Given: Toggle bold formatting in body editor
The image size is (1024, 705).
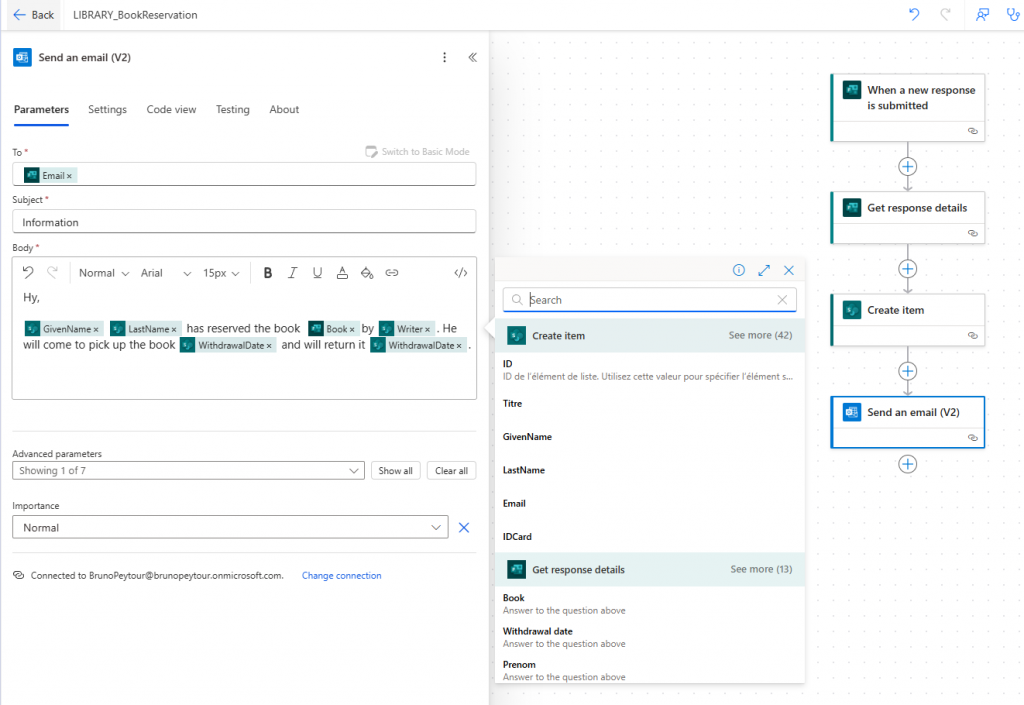Looking at the screenshot, I should click(267, 273).
